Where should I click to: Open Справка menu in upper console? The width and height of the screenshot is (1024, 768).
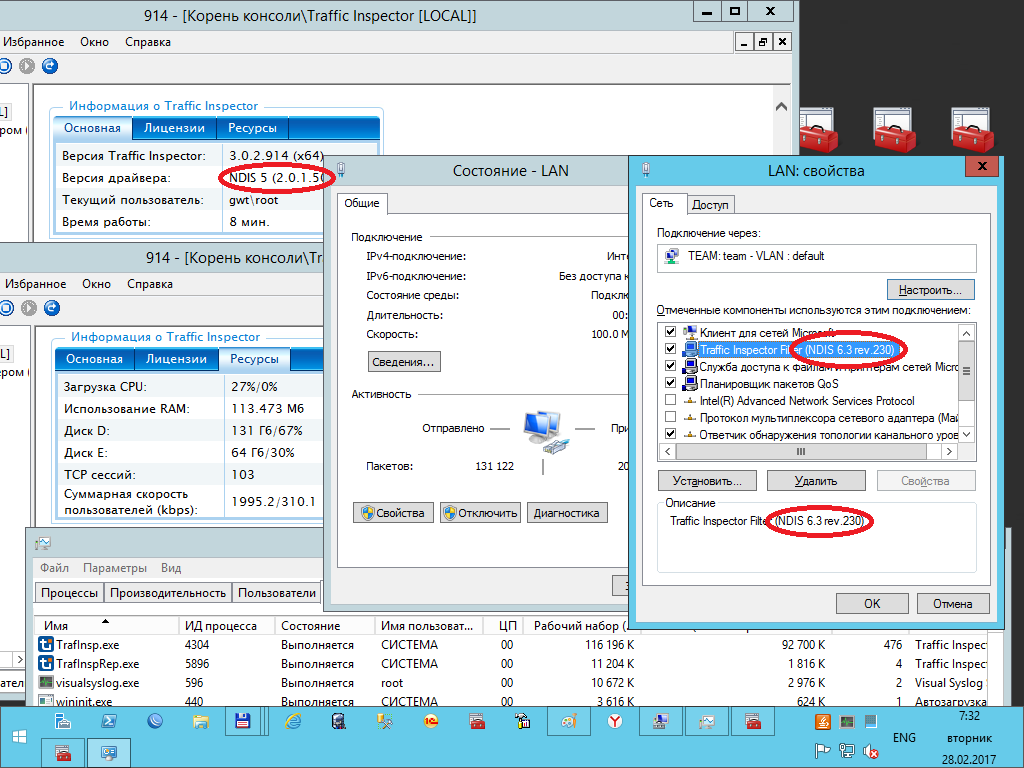click(x=148, y=42)
